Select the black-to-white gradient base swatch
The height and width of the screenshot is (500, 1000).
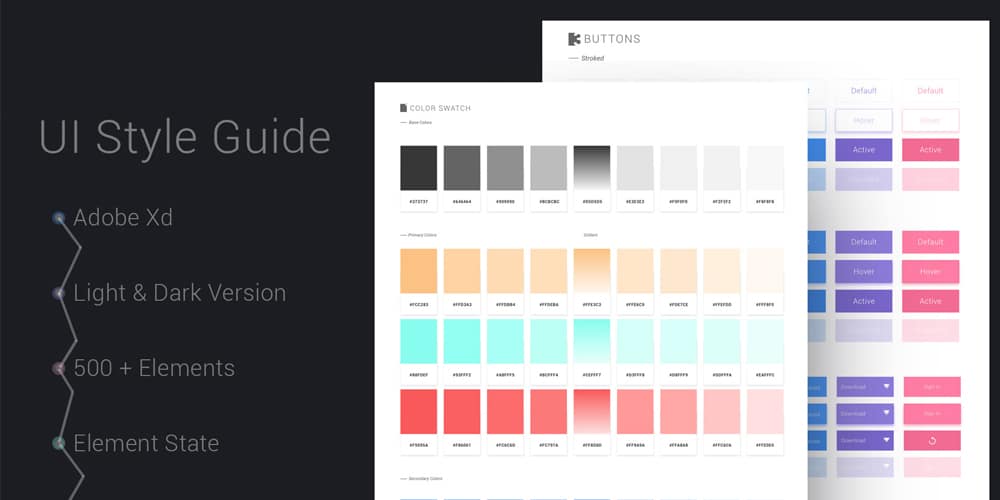(592, 168)
